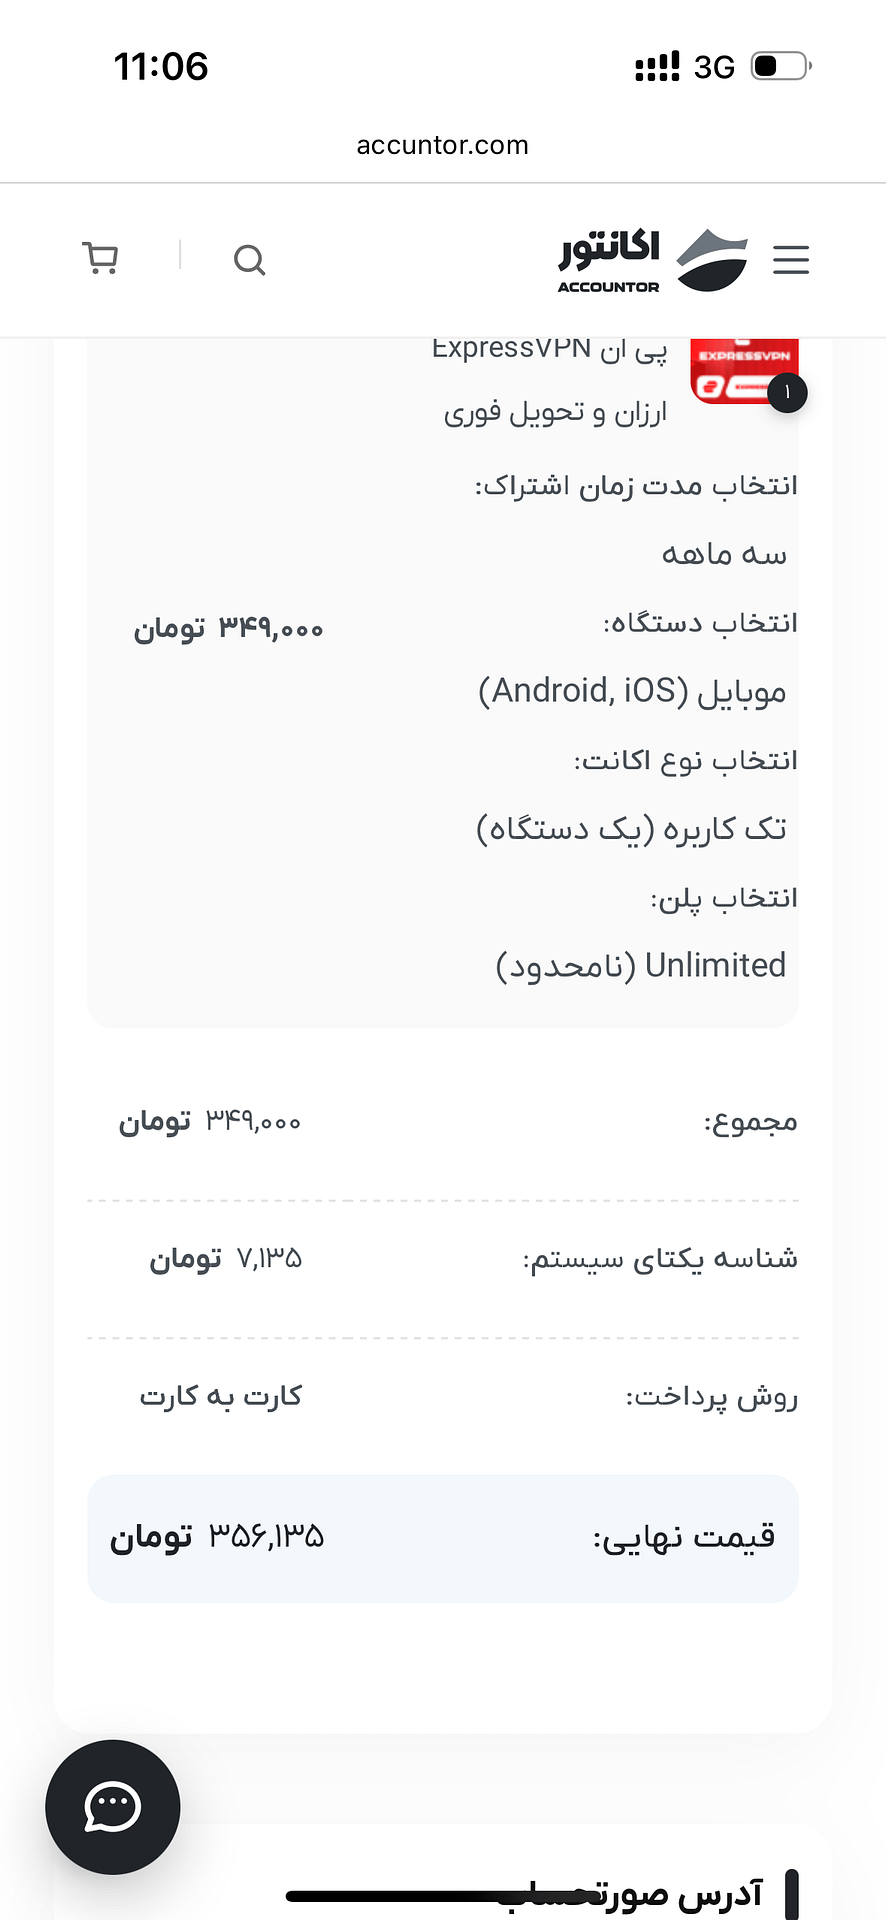Open the hamburger menu
The image size is (886, 1920).
[x=790, y=260]
